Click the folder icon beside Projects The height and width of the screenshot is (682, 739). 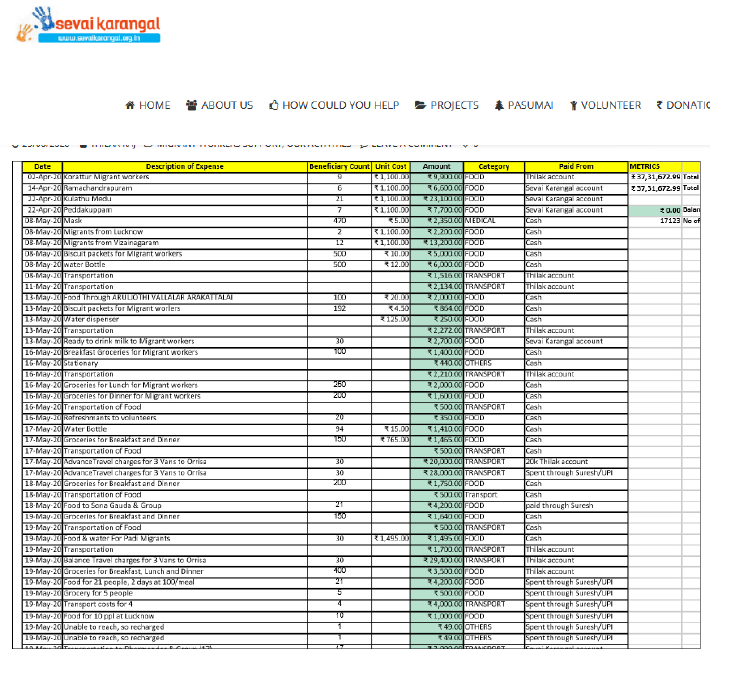pos(420,105)
